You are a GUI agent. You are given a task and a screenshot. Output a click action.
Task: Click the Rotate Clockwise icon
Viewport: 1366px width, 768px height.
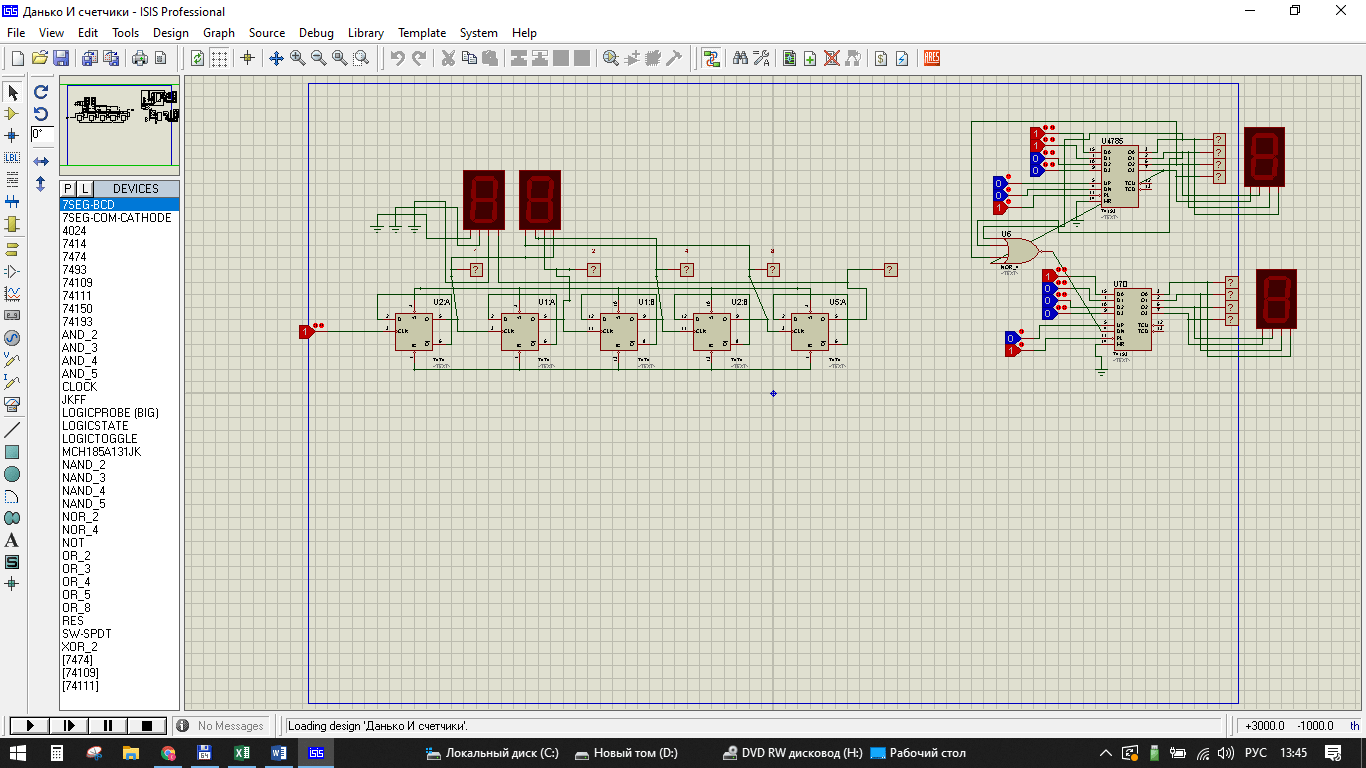41,92
